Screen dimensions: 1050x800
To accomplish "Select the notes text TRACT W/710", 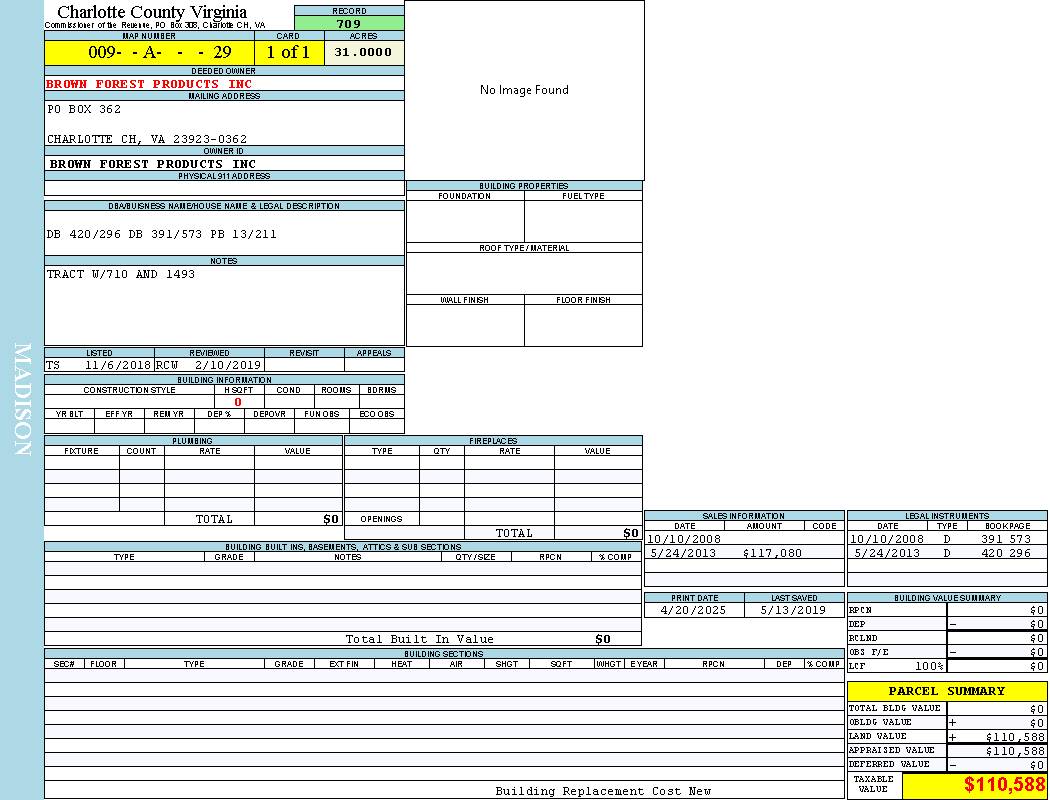I will point(120,274).
